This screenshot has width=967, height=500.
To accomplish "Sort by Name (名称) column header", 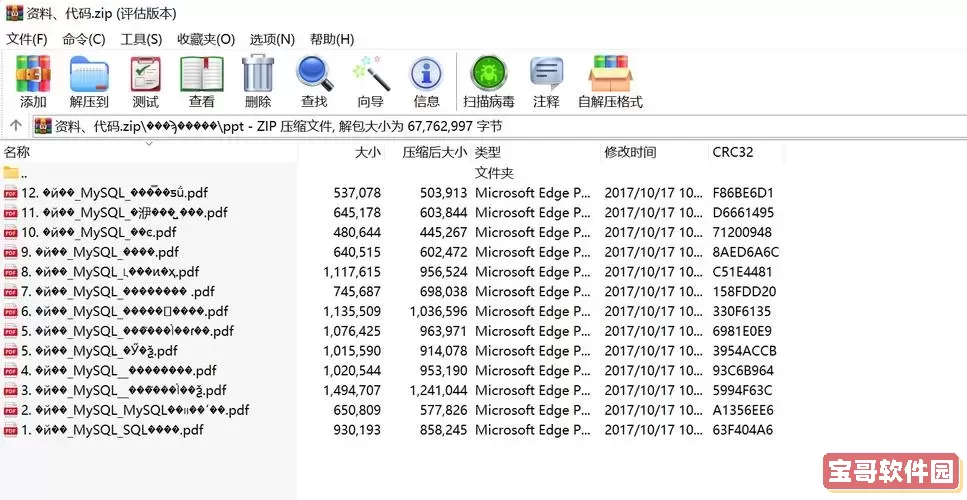I will click(x=149, y=152).
